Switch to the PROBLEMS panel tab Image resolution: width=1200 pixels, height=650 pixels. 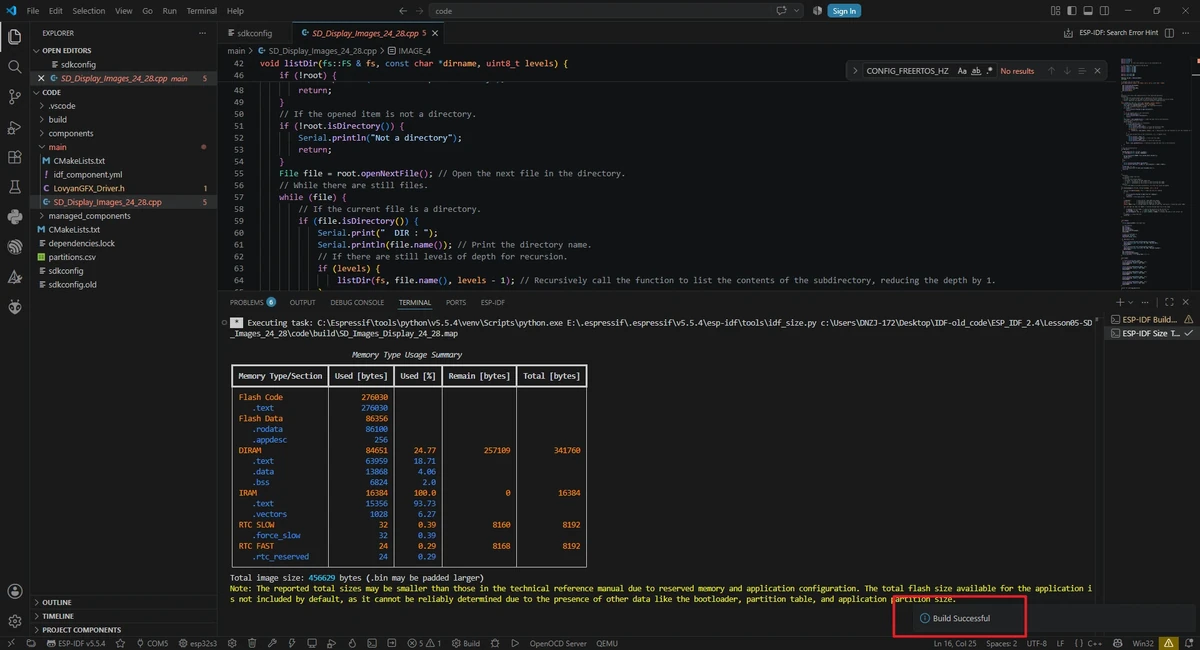coord(252,302)
